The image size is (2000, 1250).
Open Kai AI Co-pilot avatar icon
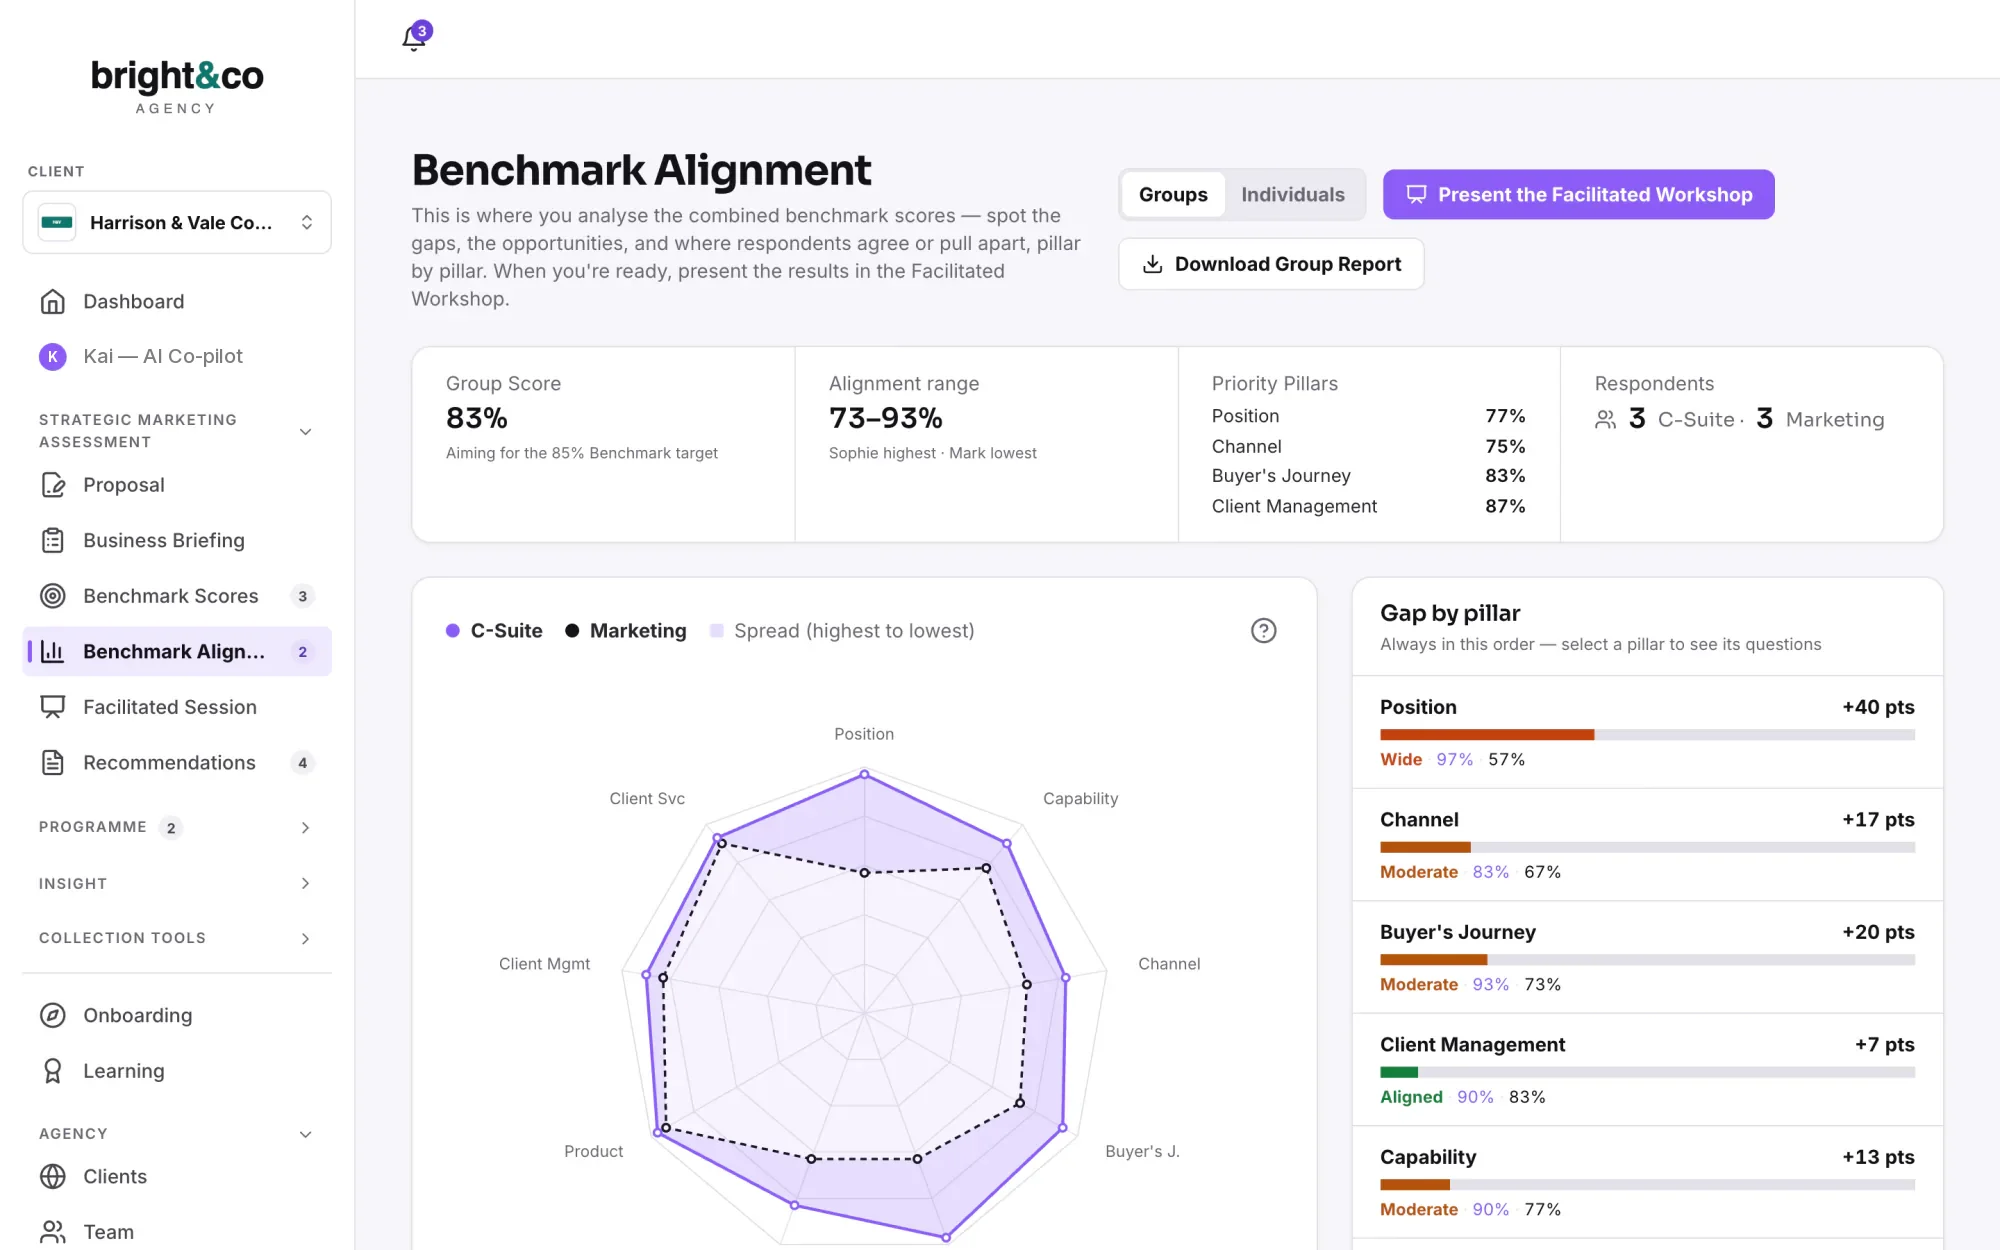52,356
